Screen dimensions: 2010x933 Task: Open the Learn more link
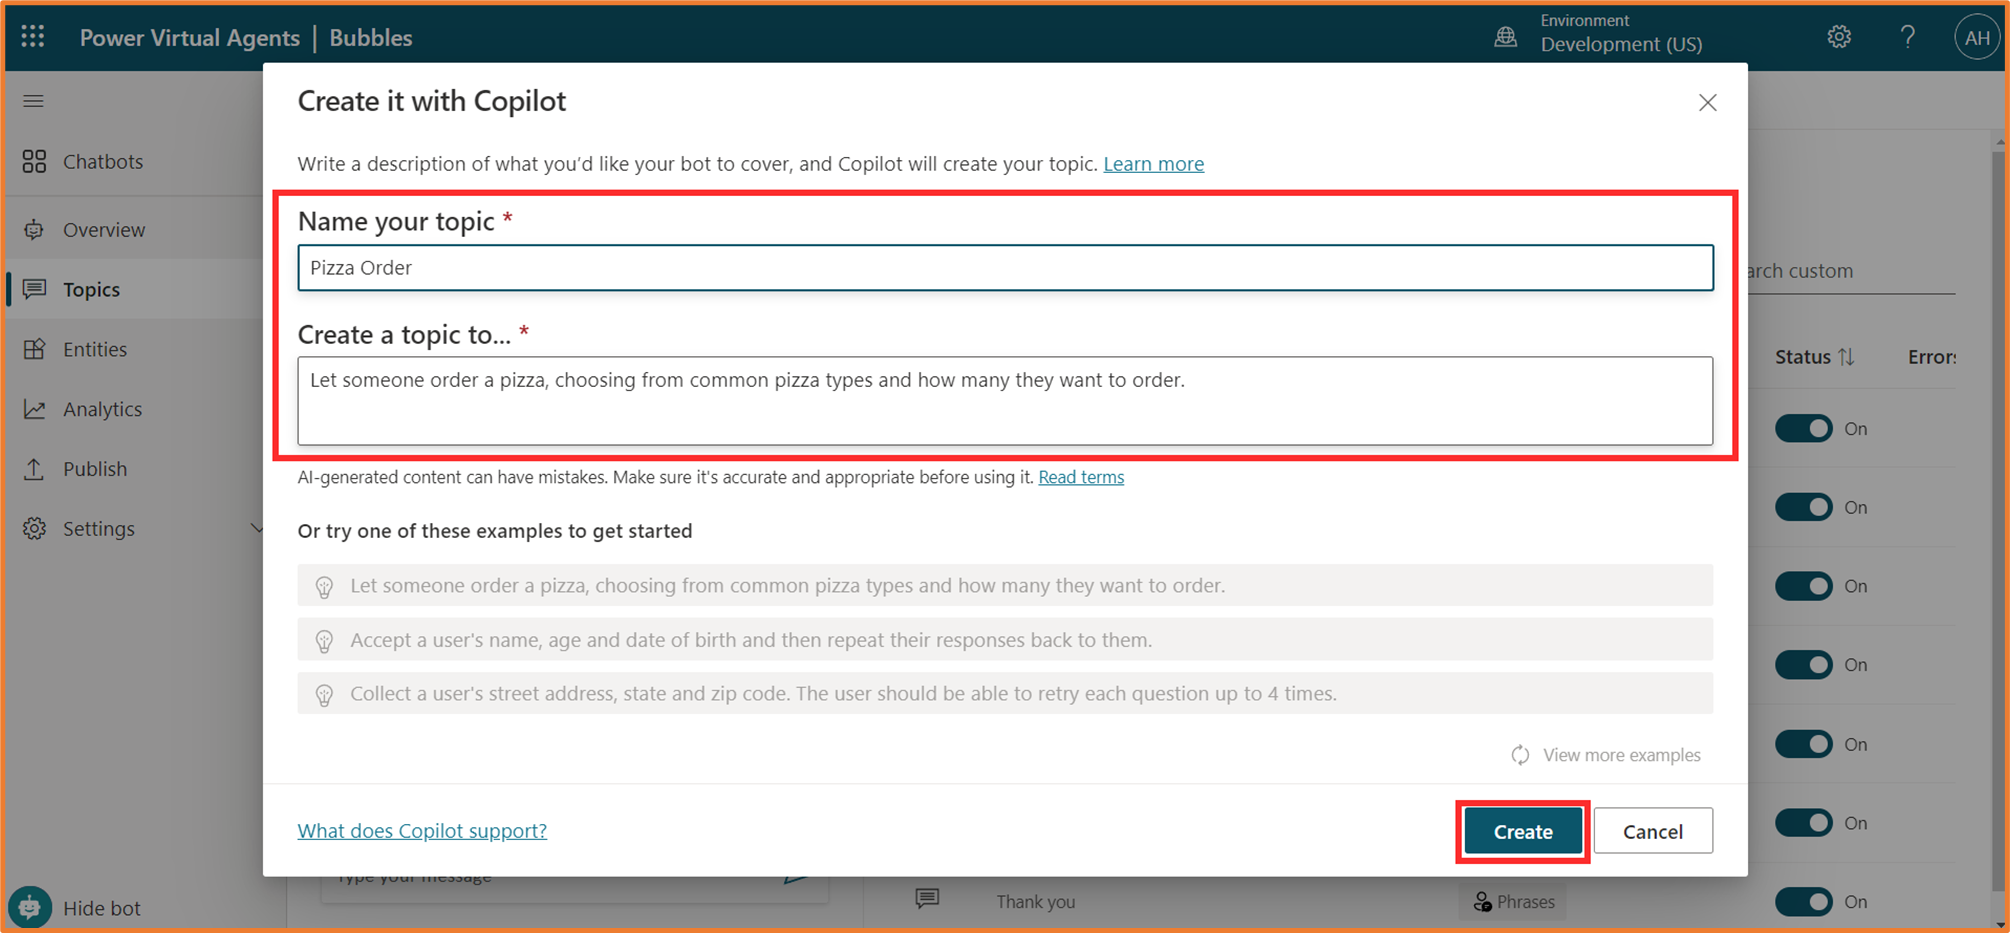1153,163
